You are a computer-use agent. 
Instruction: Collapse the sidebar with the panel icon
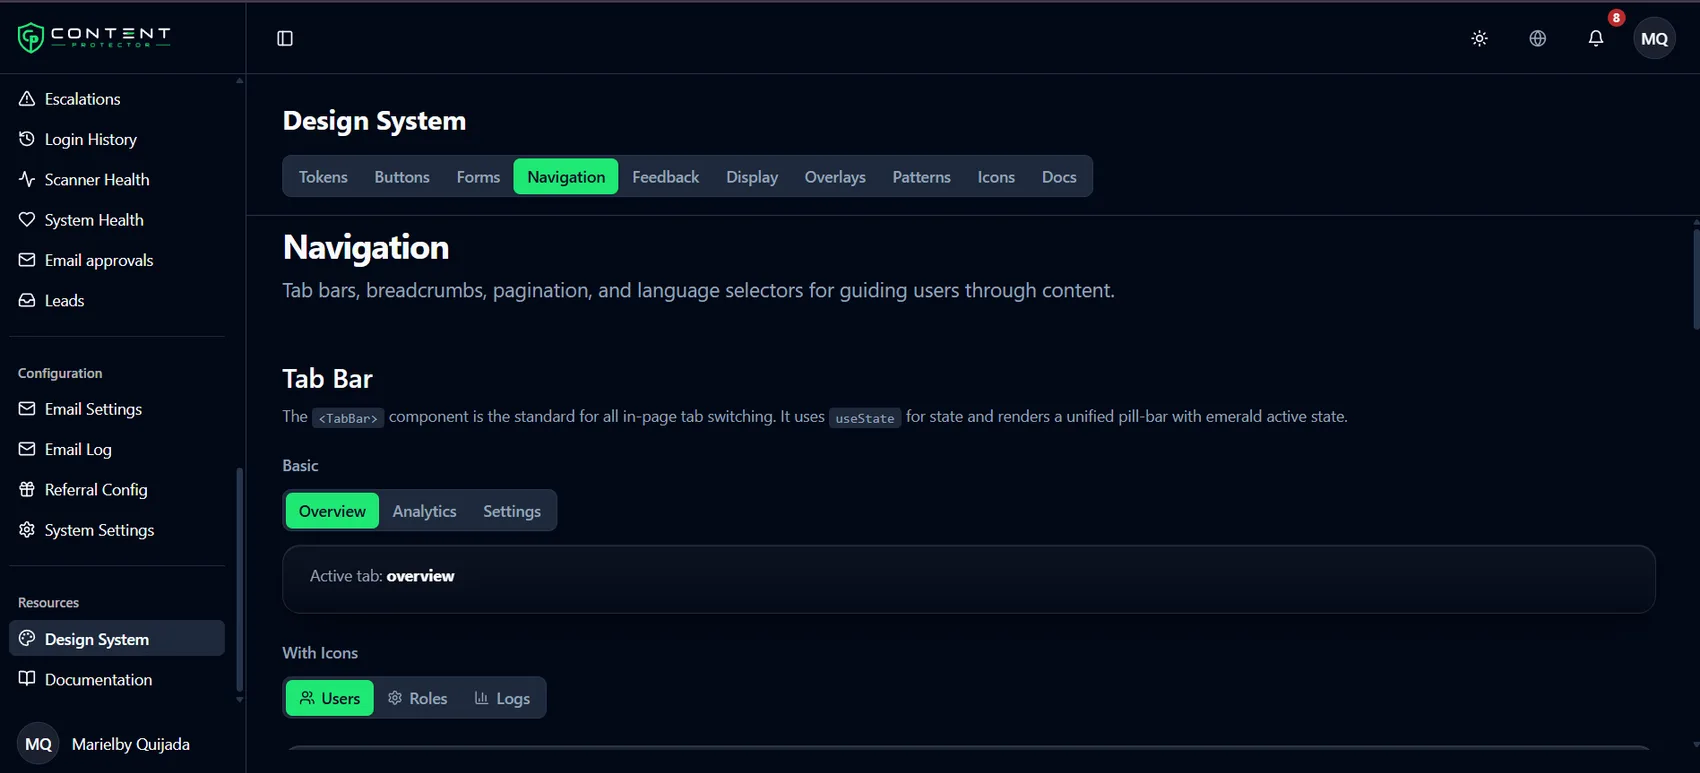(x=285, y=38)
